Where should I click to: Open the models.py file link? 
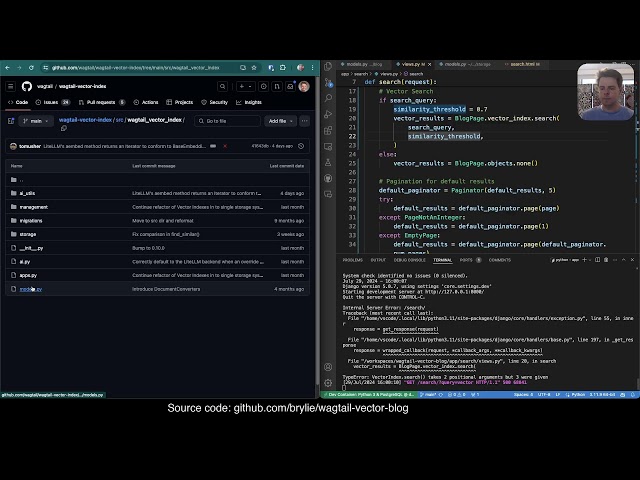[31, 289]
